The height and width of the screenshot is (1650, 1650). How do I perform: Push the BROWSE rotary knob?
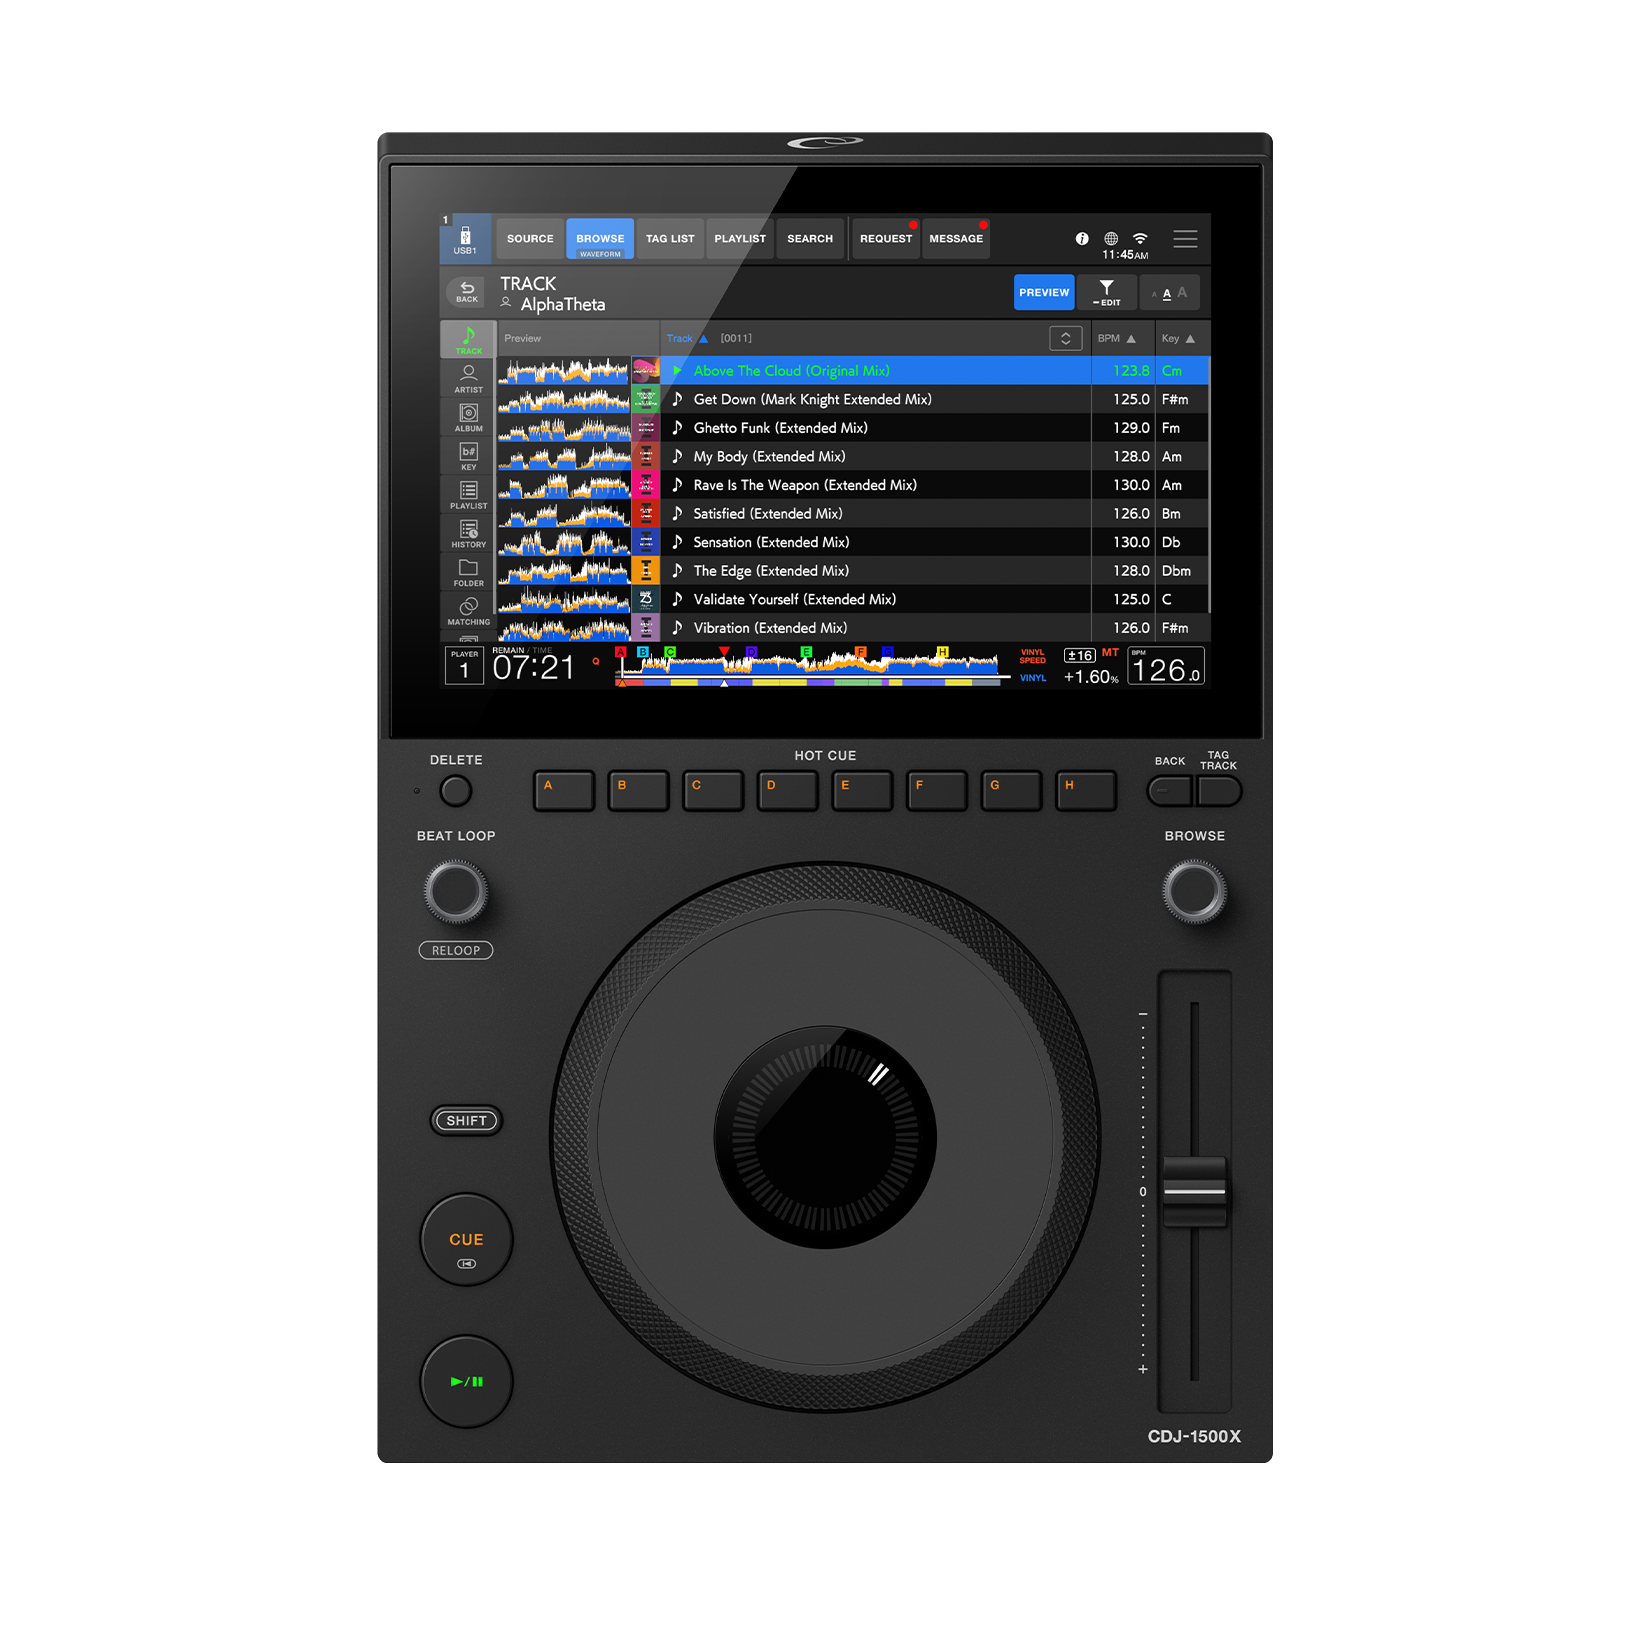pyautogui.click(x=1194, y=892)
